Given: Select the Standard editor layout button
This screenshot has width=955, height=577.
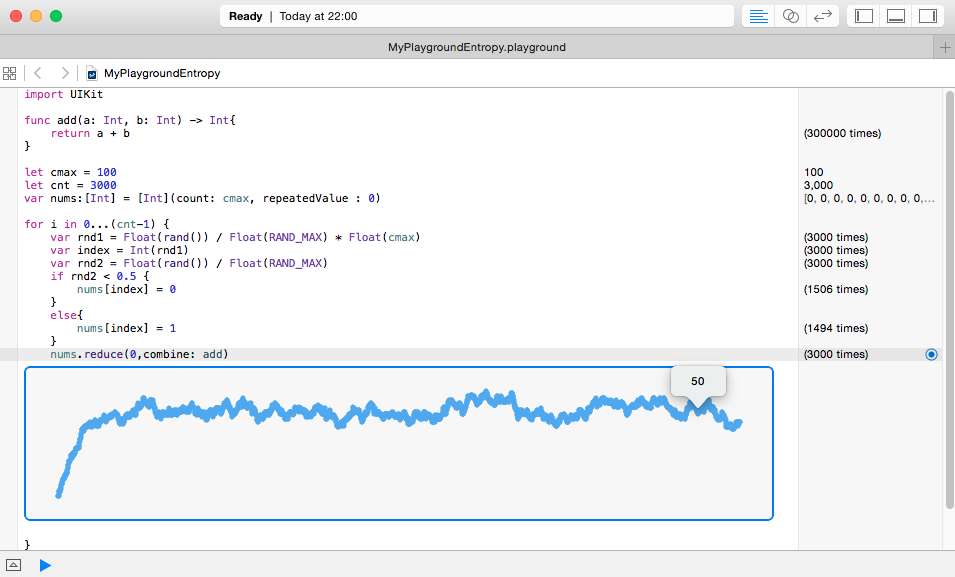Looking at the screenshot, I should [x=759, y=16].
